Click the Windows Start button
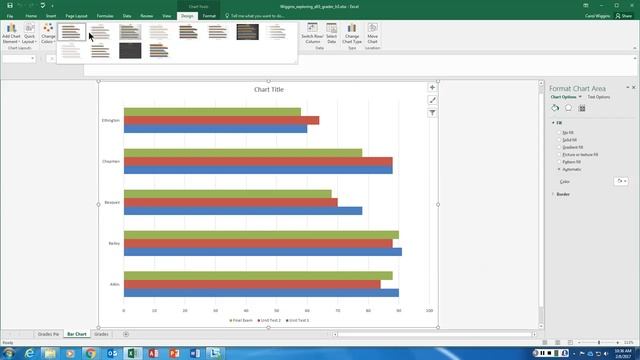Viewport: 640px width, 360px height. coord(9,353)
